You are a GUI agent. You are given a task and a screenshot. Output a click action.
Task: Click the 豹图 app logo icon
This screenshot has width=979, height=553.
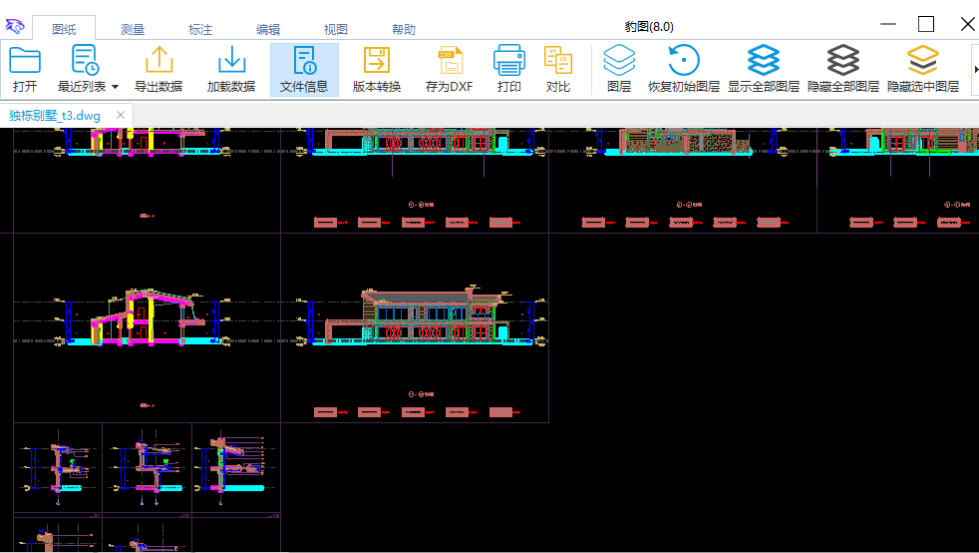14,27
